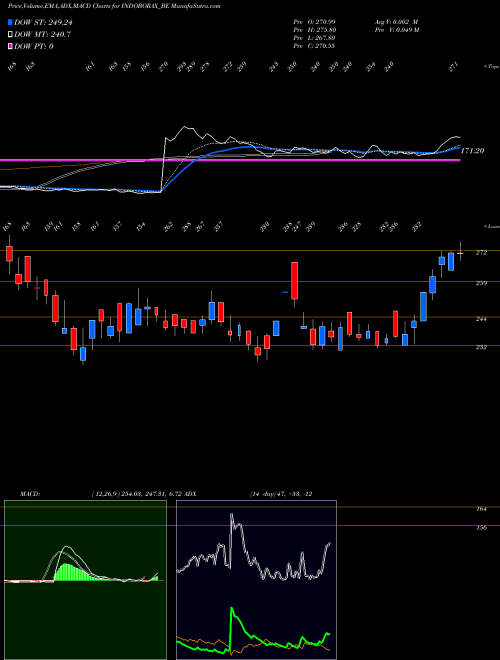The width and height of the screenshot is (500, 660).
Task: Click the Avg V: 0.002 M value
Action: click(x=396, y=21)
